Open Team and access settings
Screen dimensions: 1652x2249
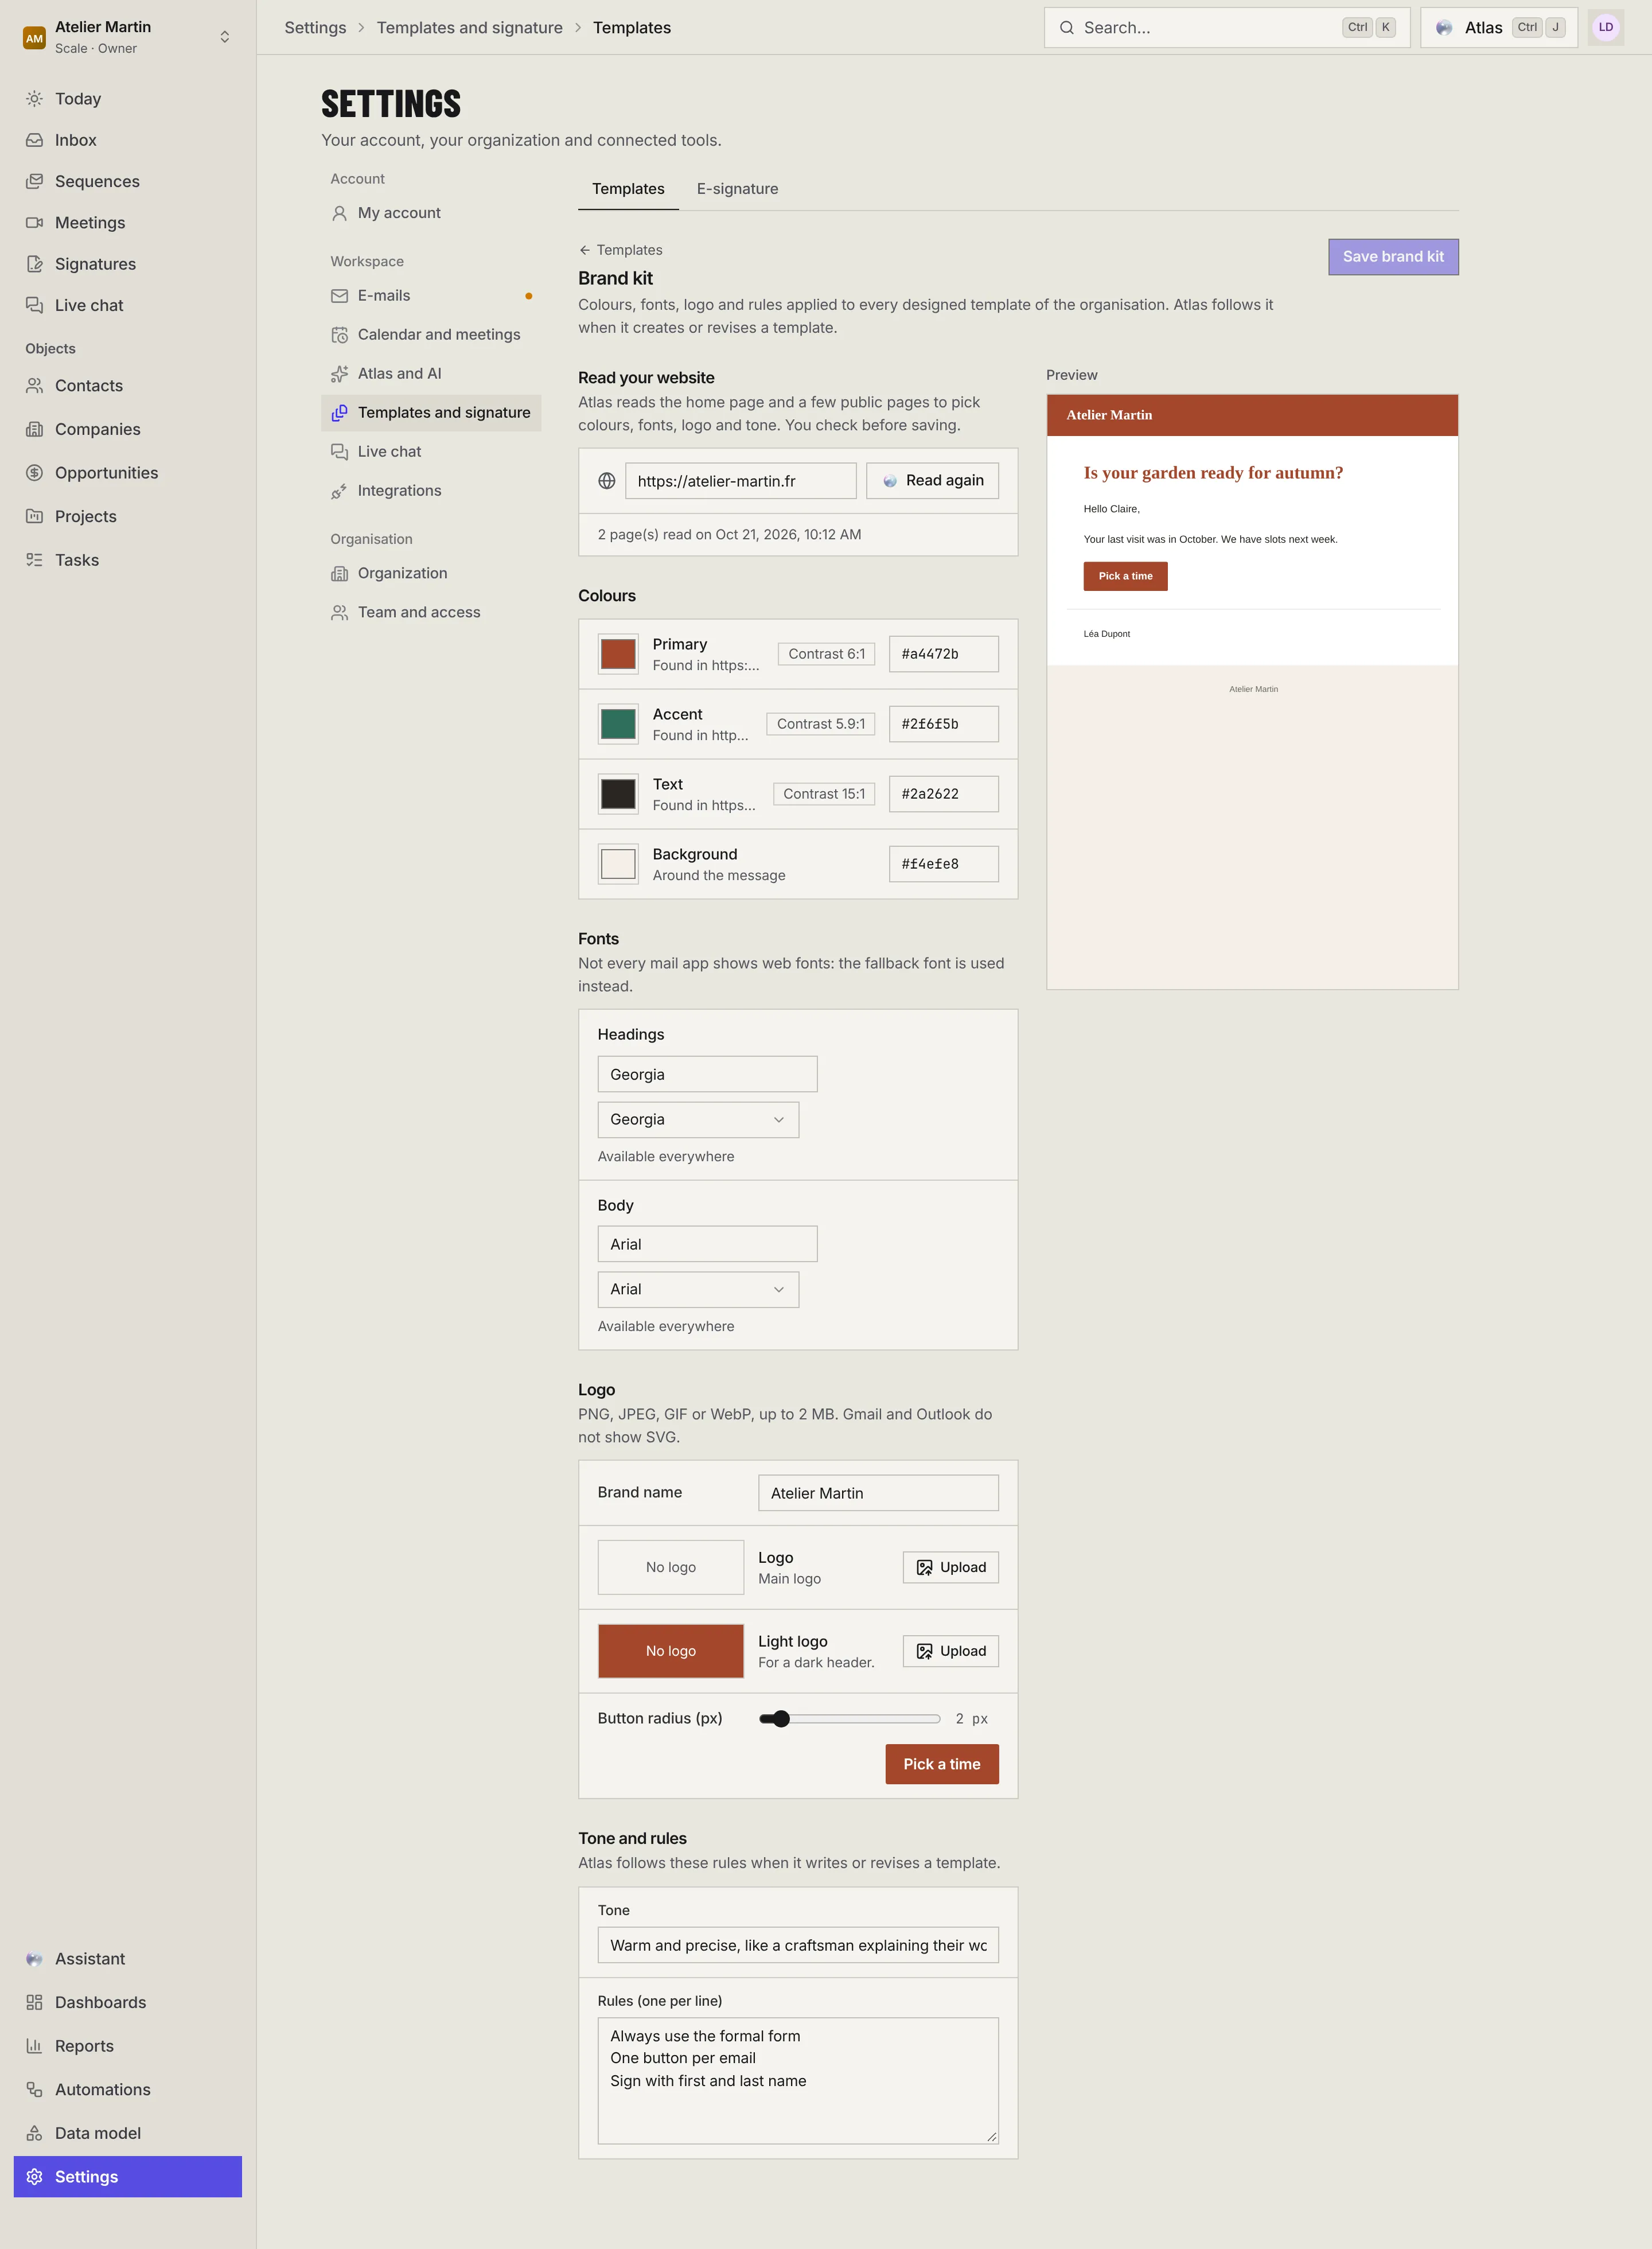[x=431, y=612]
